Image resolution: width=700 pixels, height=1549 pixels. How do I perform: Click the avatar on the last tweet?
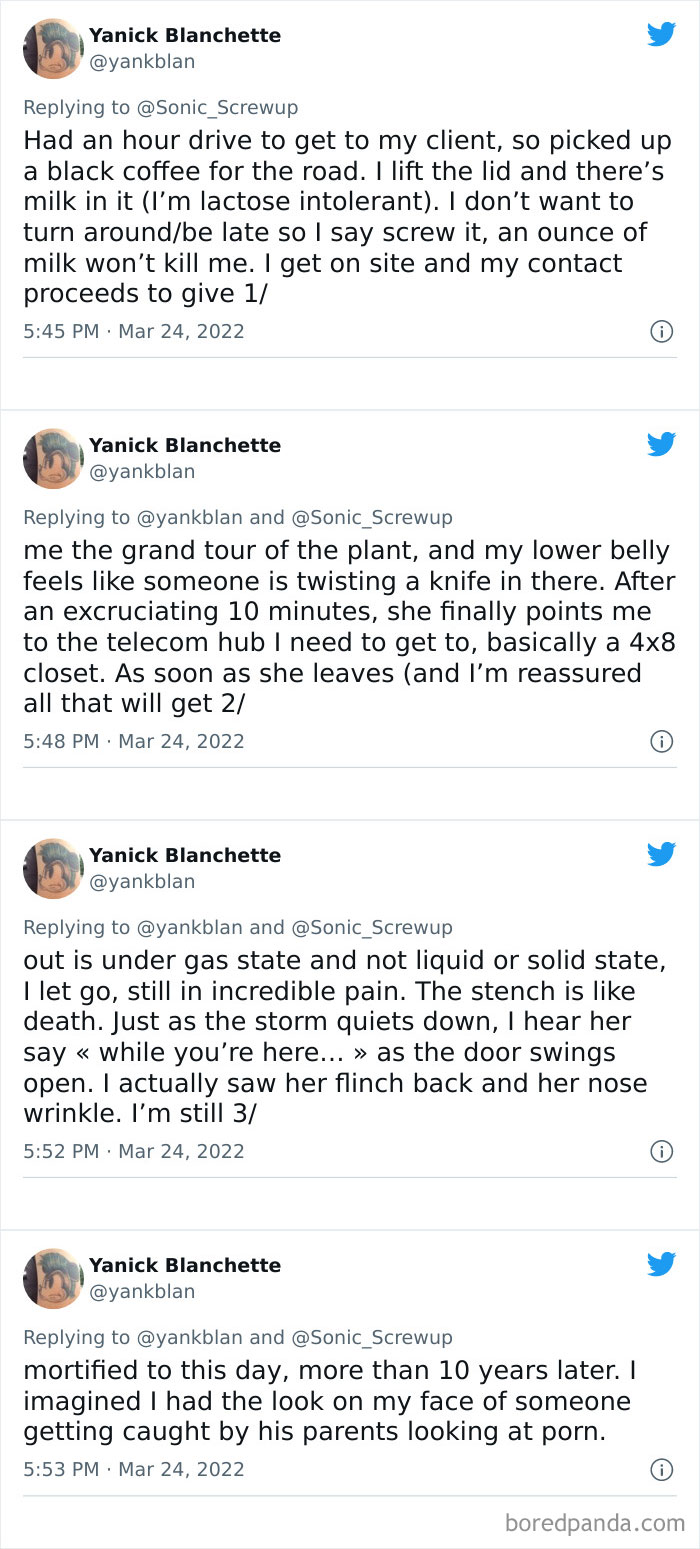pos(53,1278)
